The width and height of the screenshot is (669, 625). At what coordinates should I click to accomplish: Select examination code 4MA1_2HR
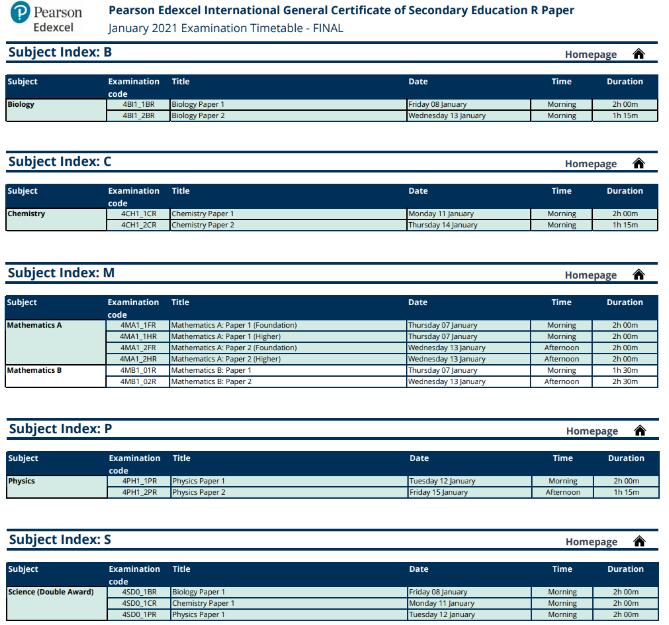(x=138, y=359)
